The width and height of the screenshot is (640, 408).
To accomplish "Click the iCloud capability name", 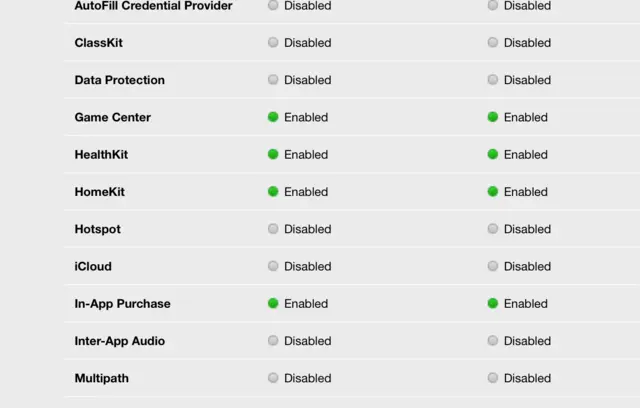I will (x=93, y=266).
